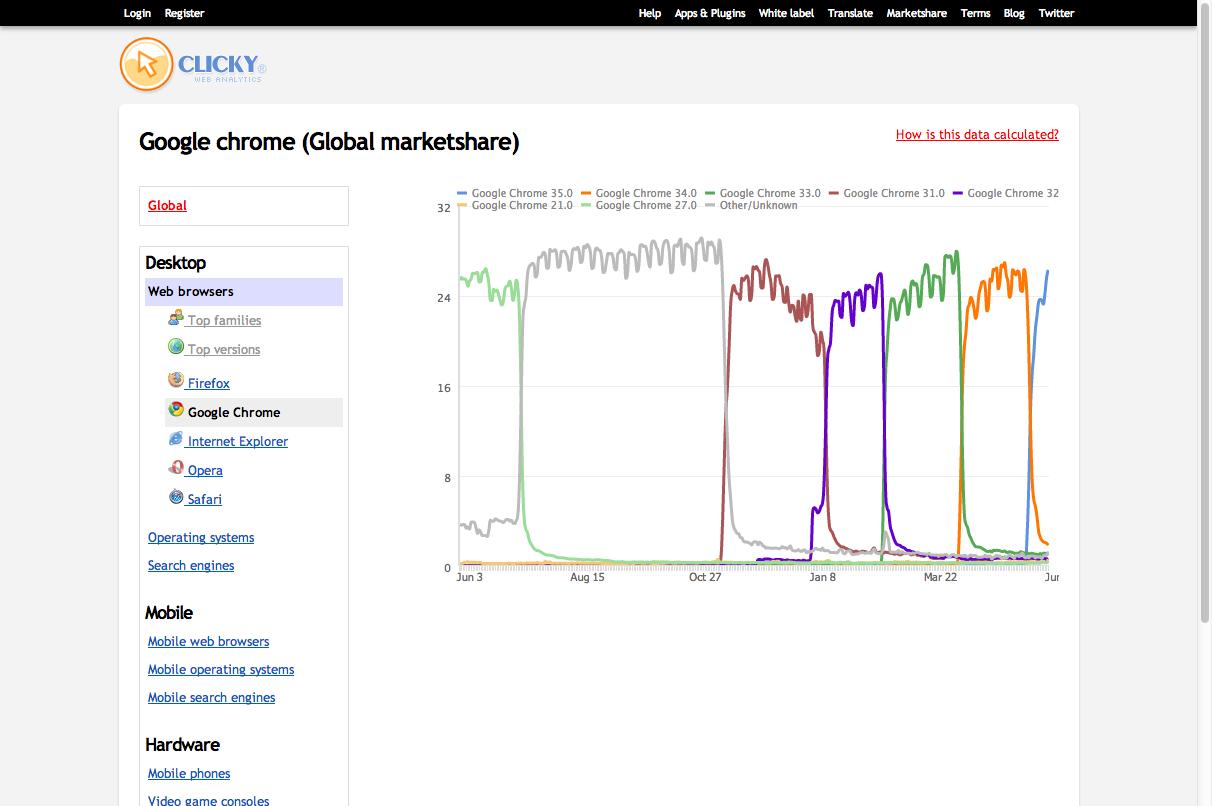Open Internet Explorer marketshare link
This screenshot has height=806, width=1212.
pyautogui.click(x=238, y=442)
